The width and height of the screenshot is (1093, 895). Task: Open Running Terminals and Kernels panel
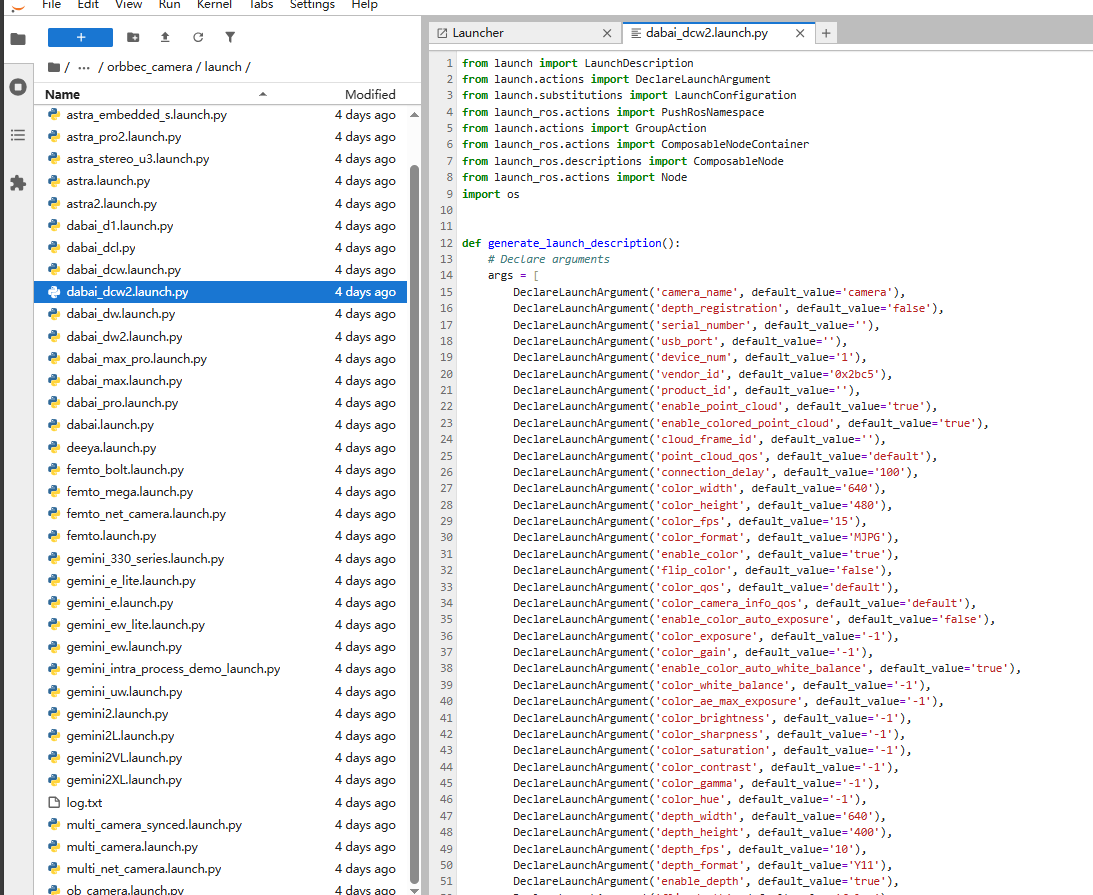(18, 87)
